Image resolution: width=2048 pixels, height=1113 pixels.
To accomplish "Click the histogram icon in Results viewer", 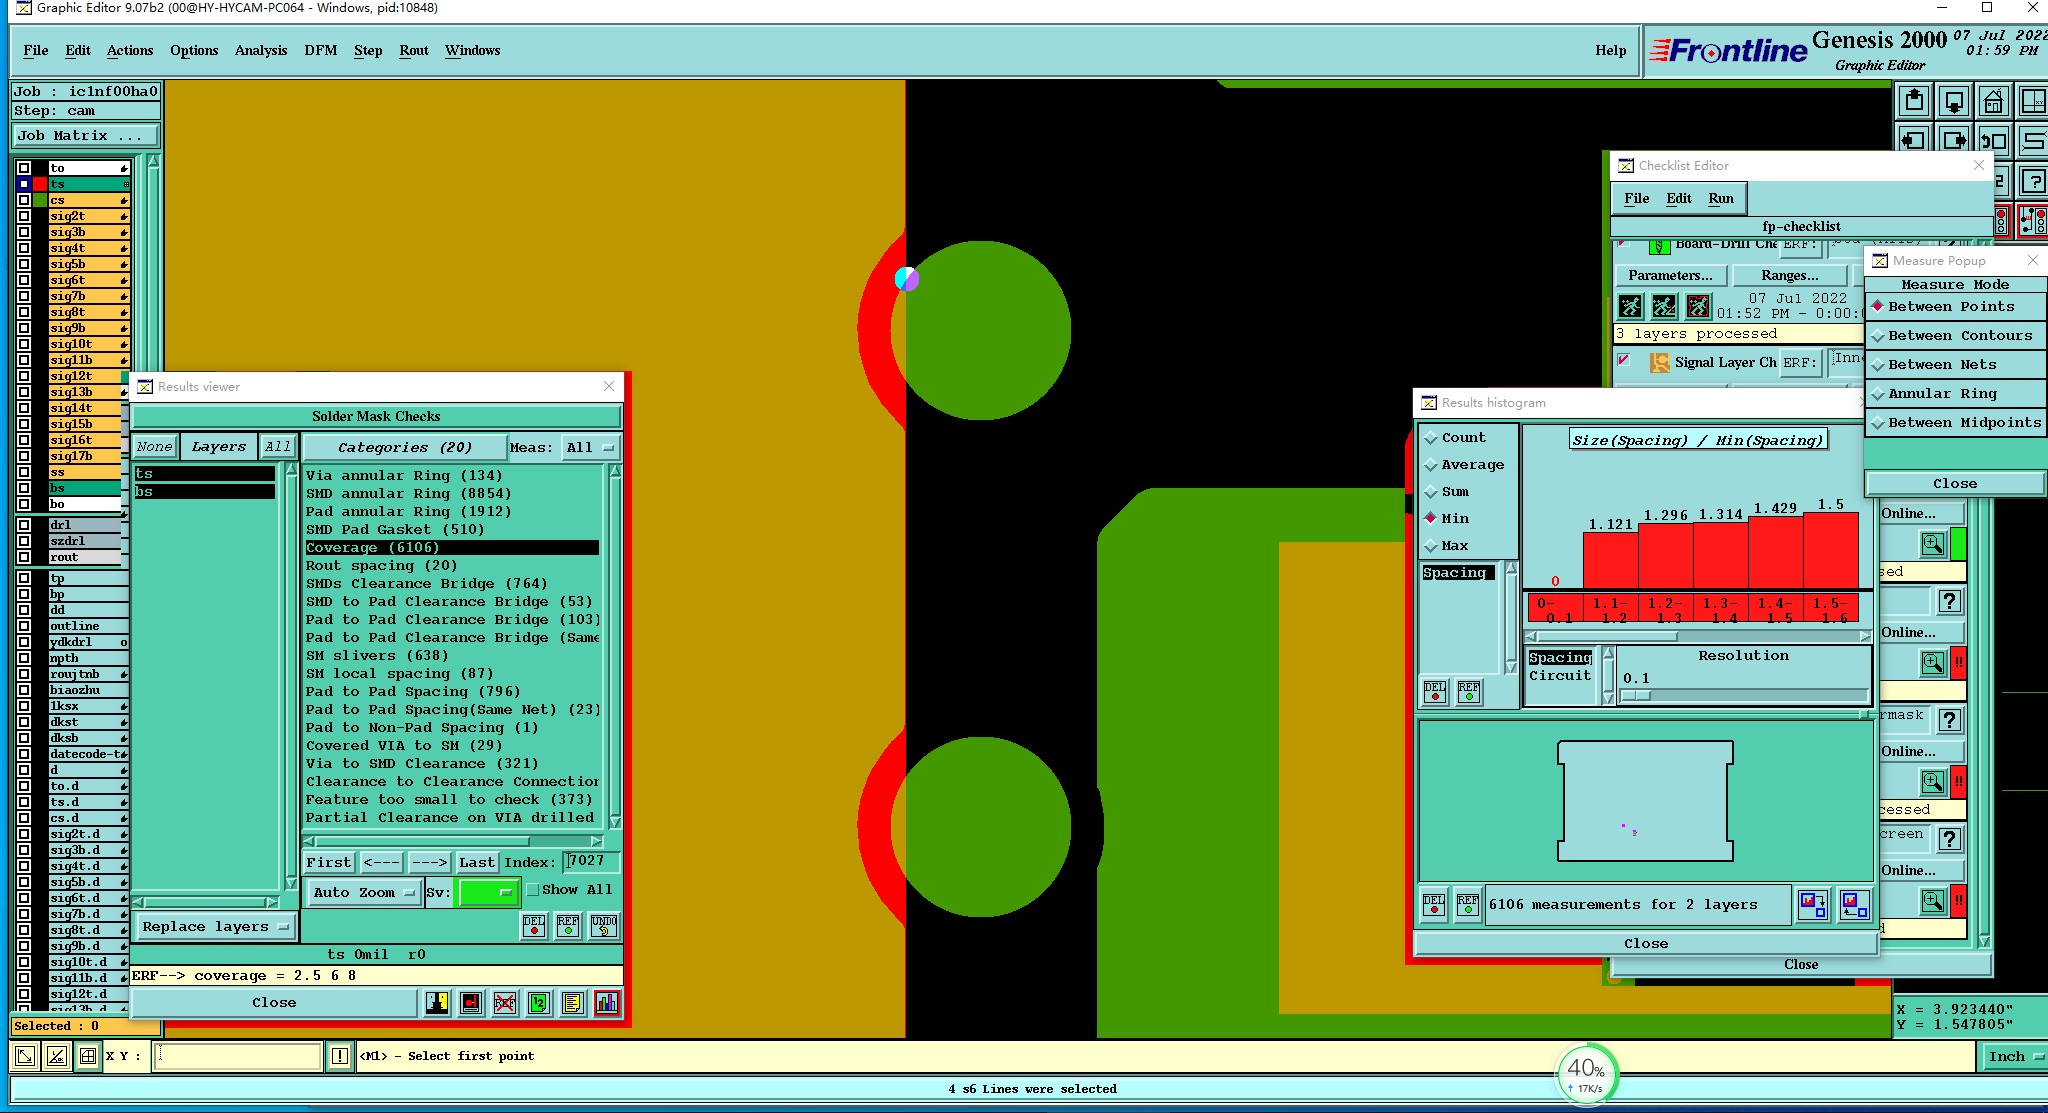I will point(606,1003).
